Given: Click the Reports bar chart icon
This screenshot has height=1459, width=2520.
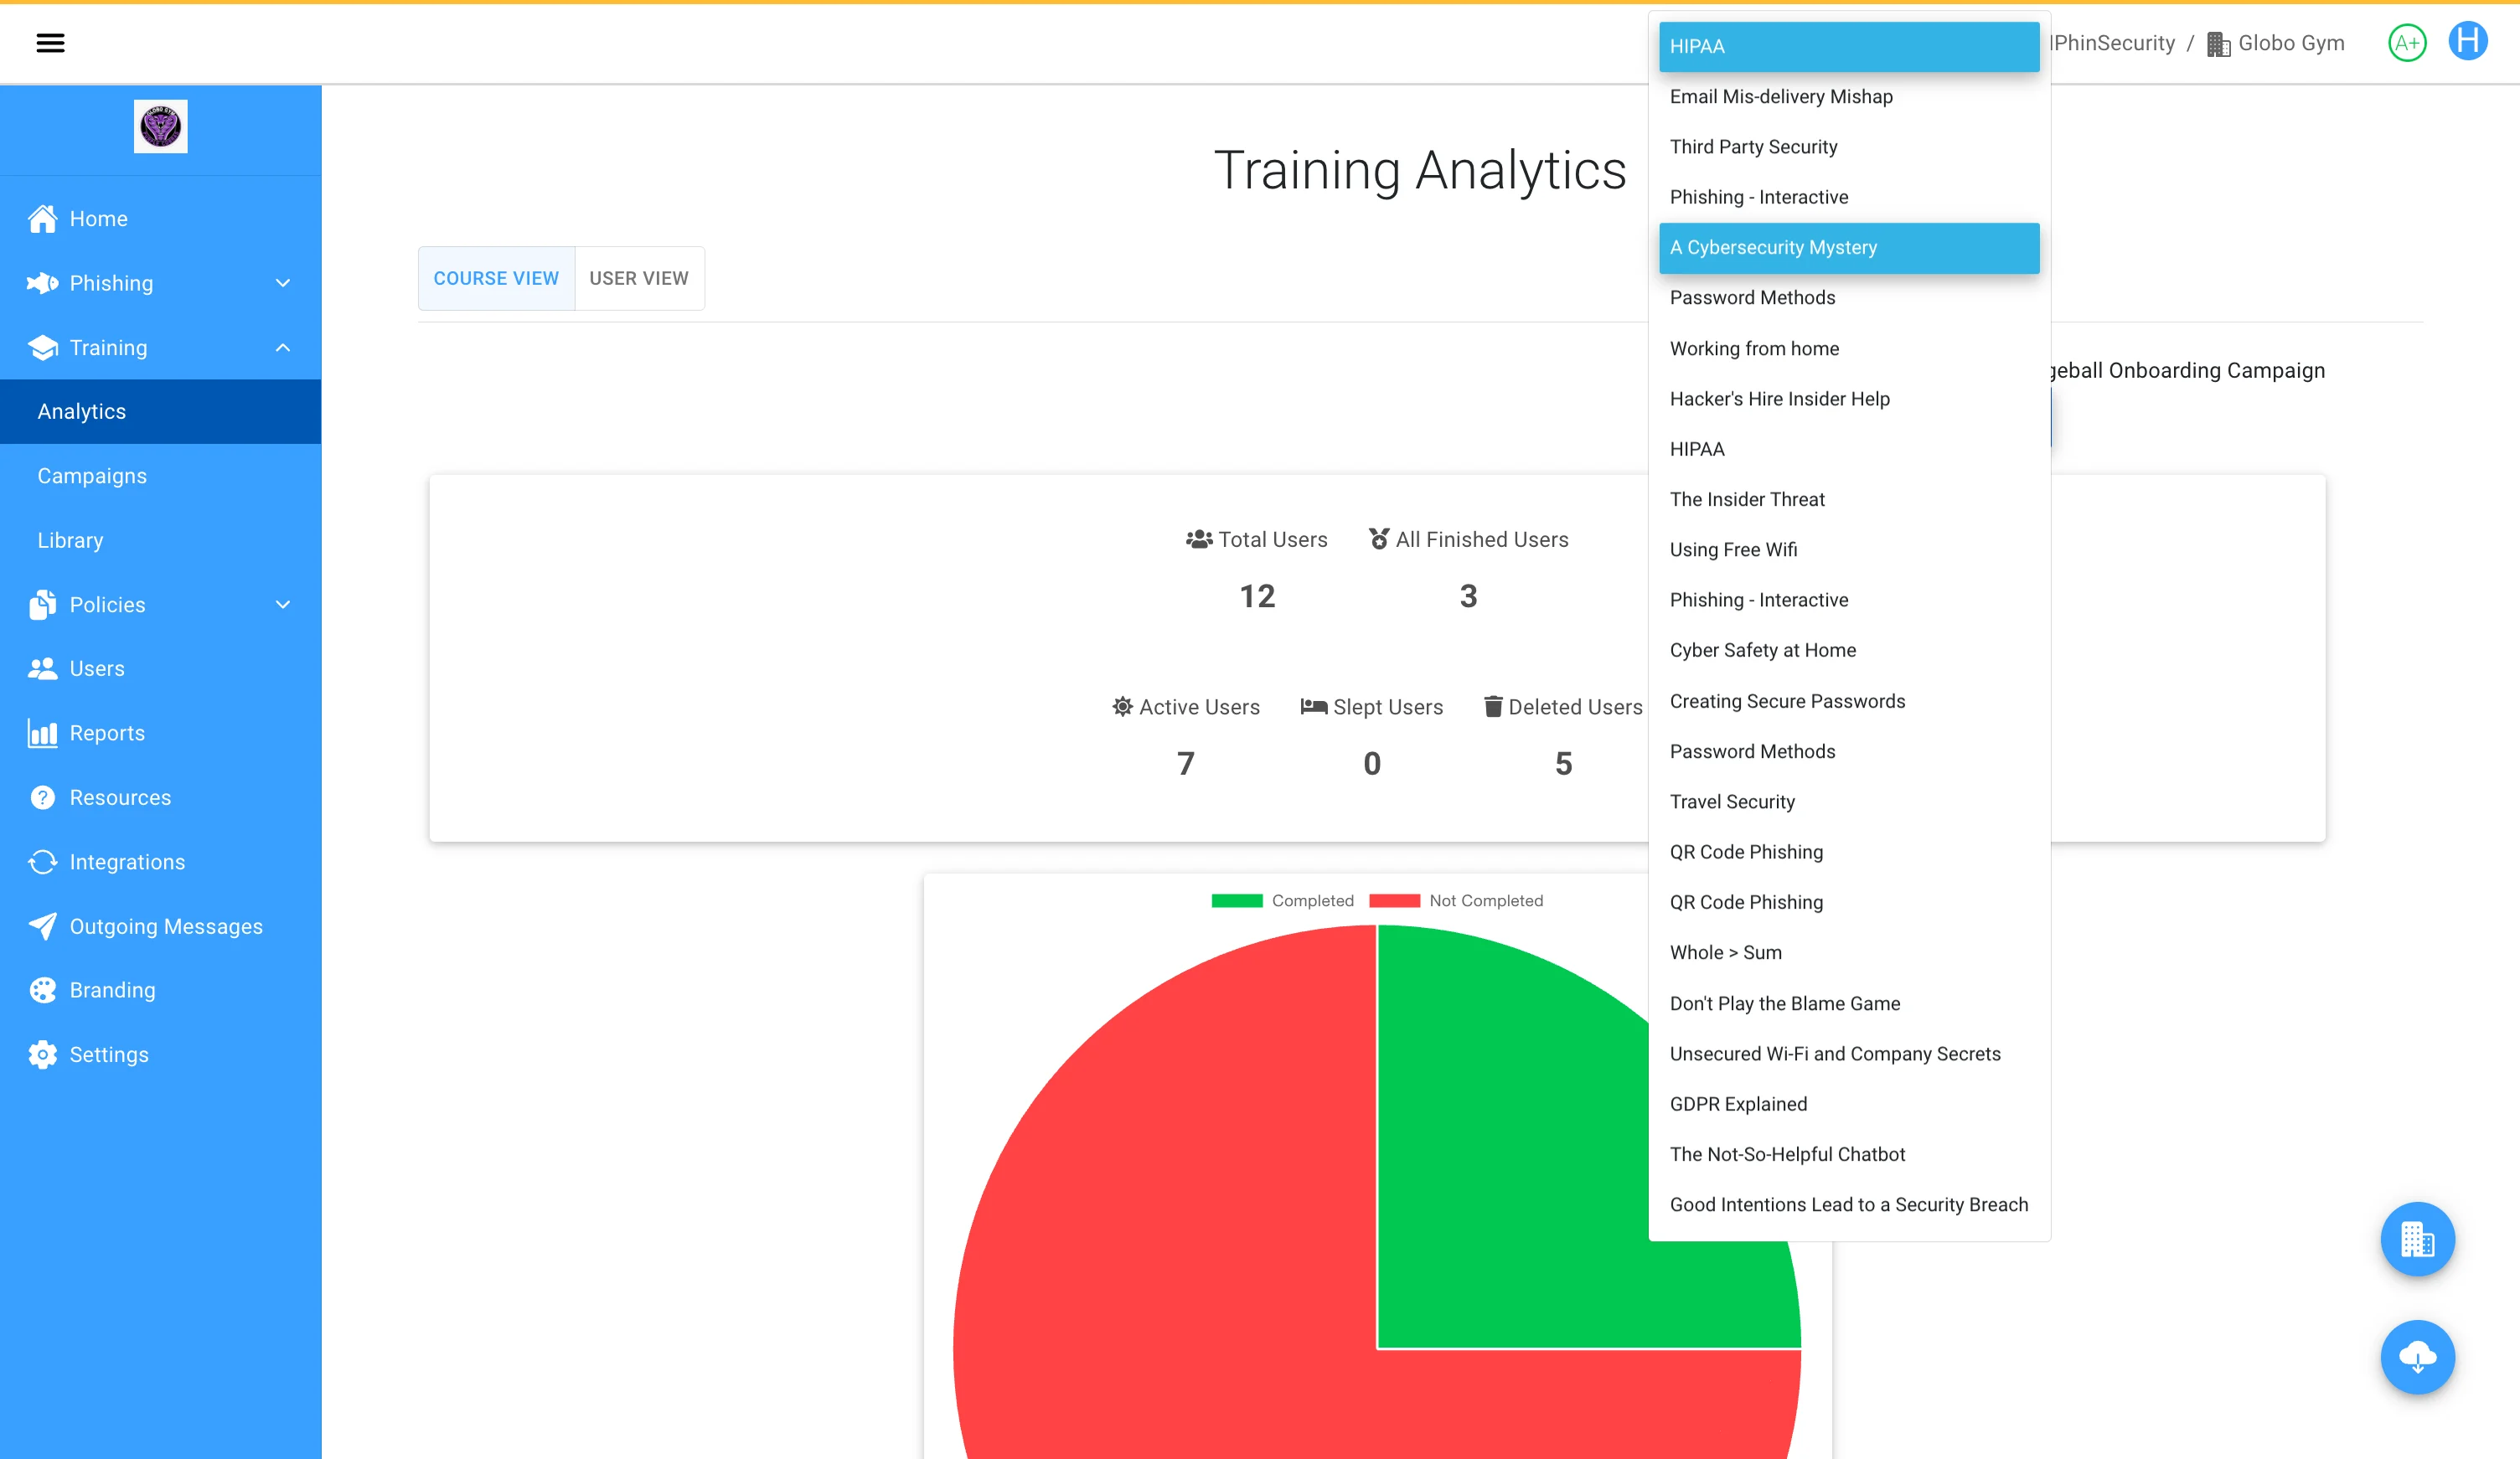Looking at the screenshot, I should [x=42, y=733].
